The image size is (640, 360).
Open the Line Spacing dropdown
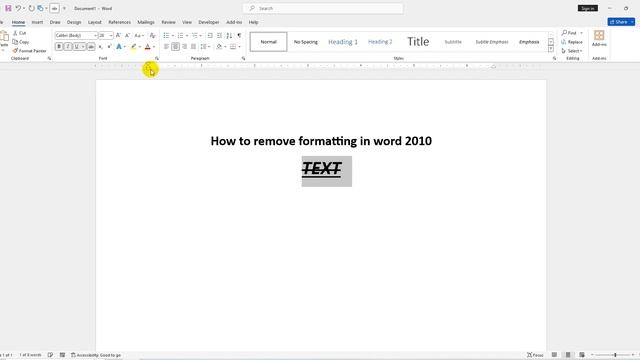205,47
